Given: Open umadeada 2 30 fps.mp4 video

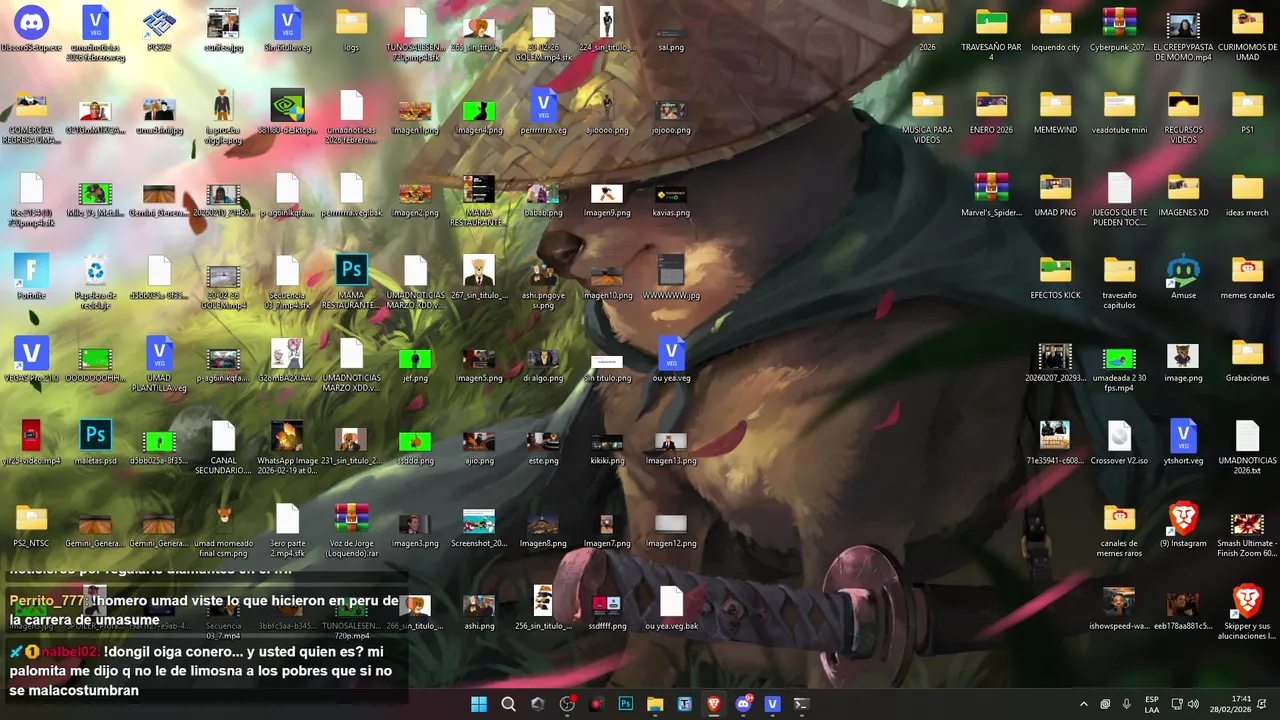Looking at the screenshot, I should 1119,365.
